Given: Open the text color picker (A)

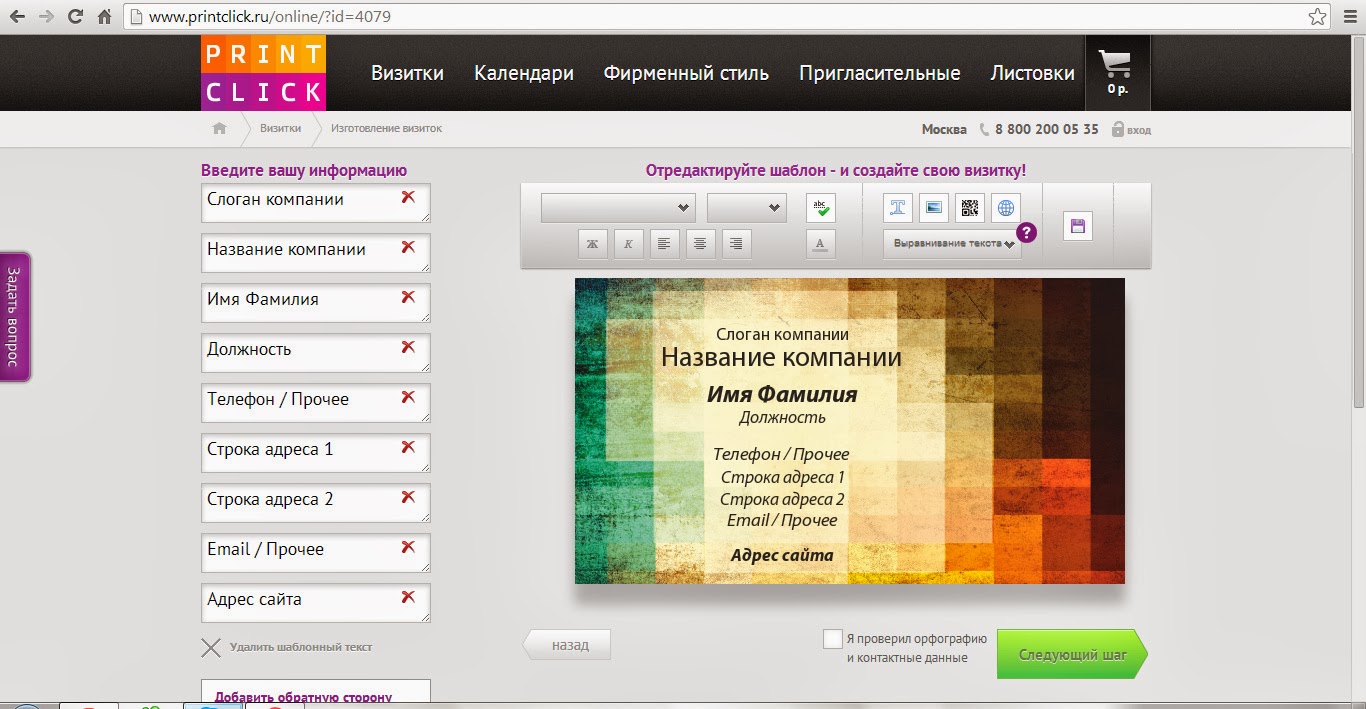Looking at the screenshot, I should click(820, 243).
